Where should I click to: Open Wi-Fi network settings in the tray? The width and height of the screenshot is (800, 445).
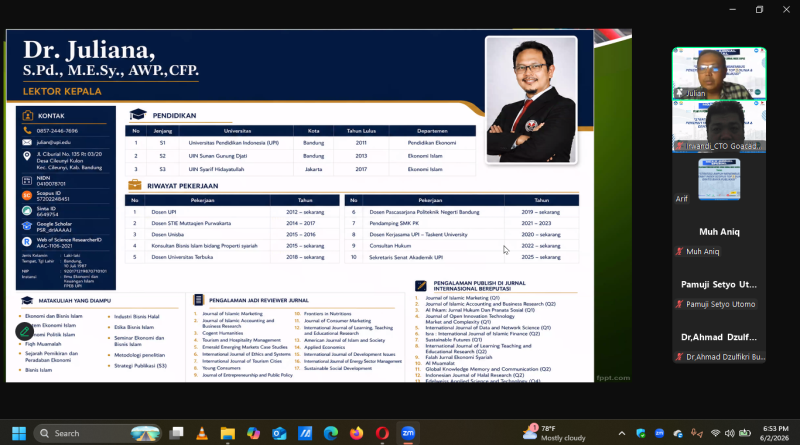[715, 433]
